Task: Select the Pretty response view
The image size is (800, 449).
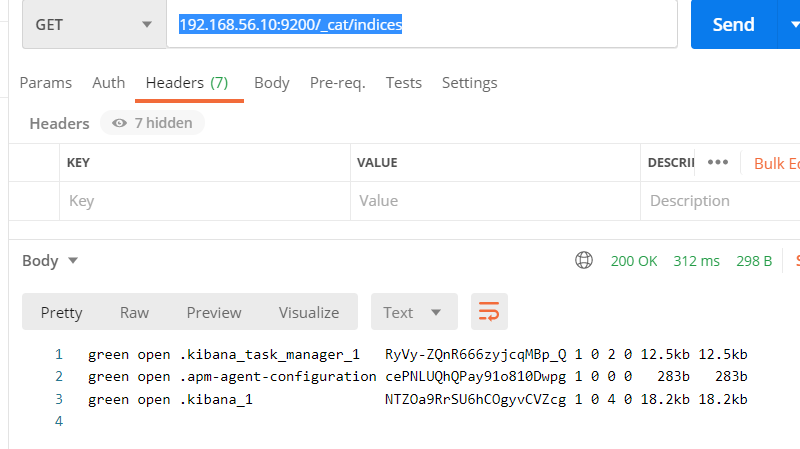Action: click(x=61, y=312)
